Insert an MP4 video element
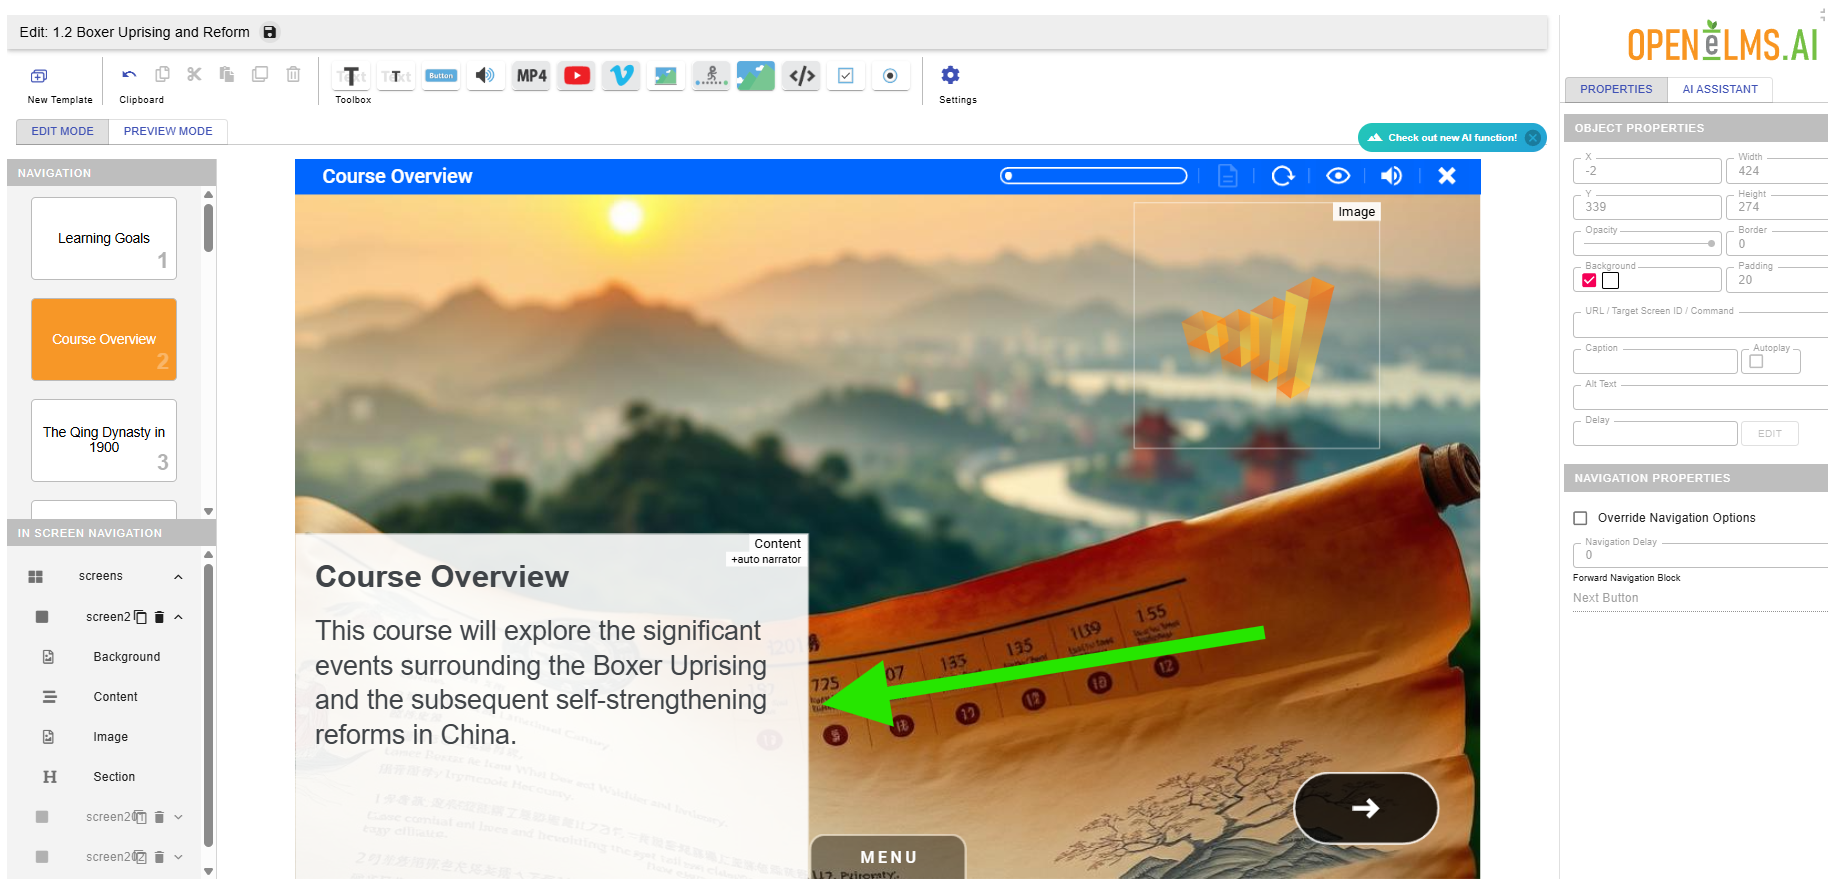 coord(531,76)
